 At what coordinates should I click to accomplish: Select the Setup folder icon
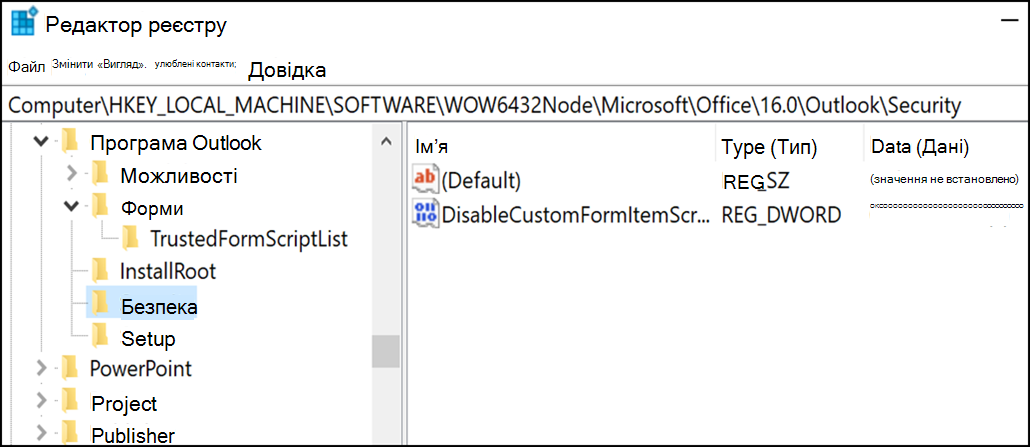[99, 336]
